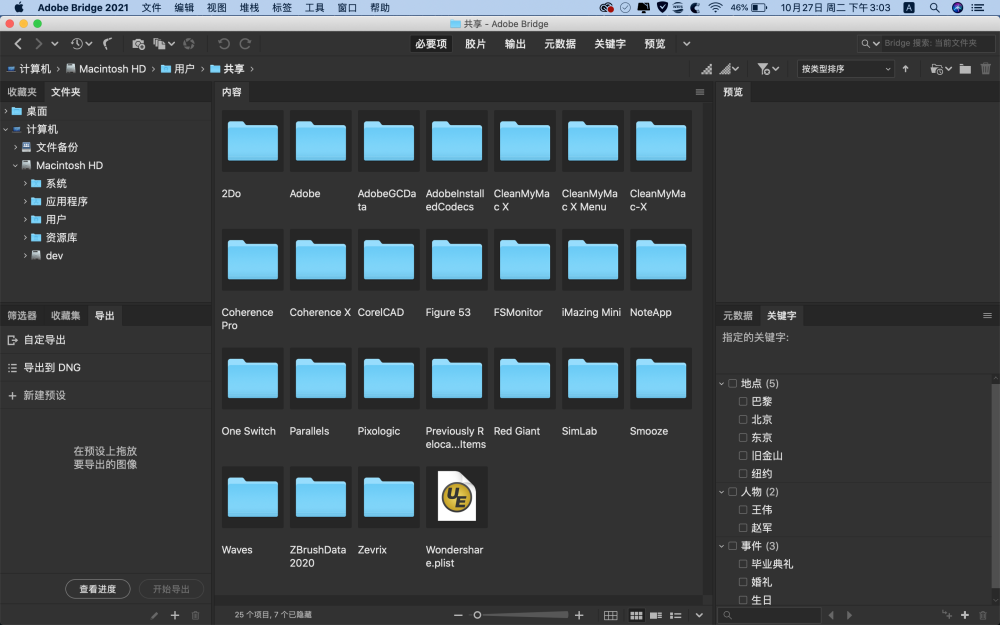
Task: Switch to the 元数据 workspace
Action: (559, 43)
